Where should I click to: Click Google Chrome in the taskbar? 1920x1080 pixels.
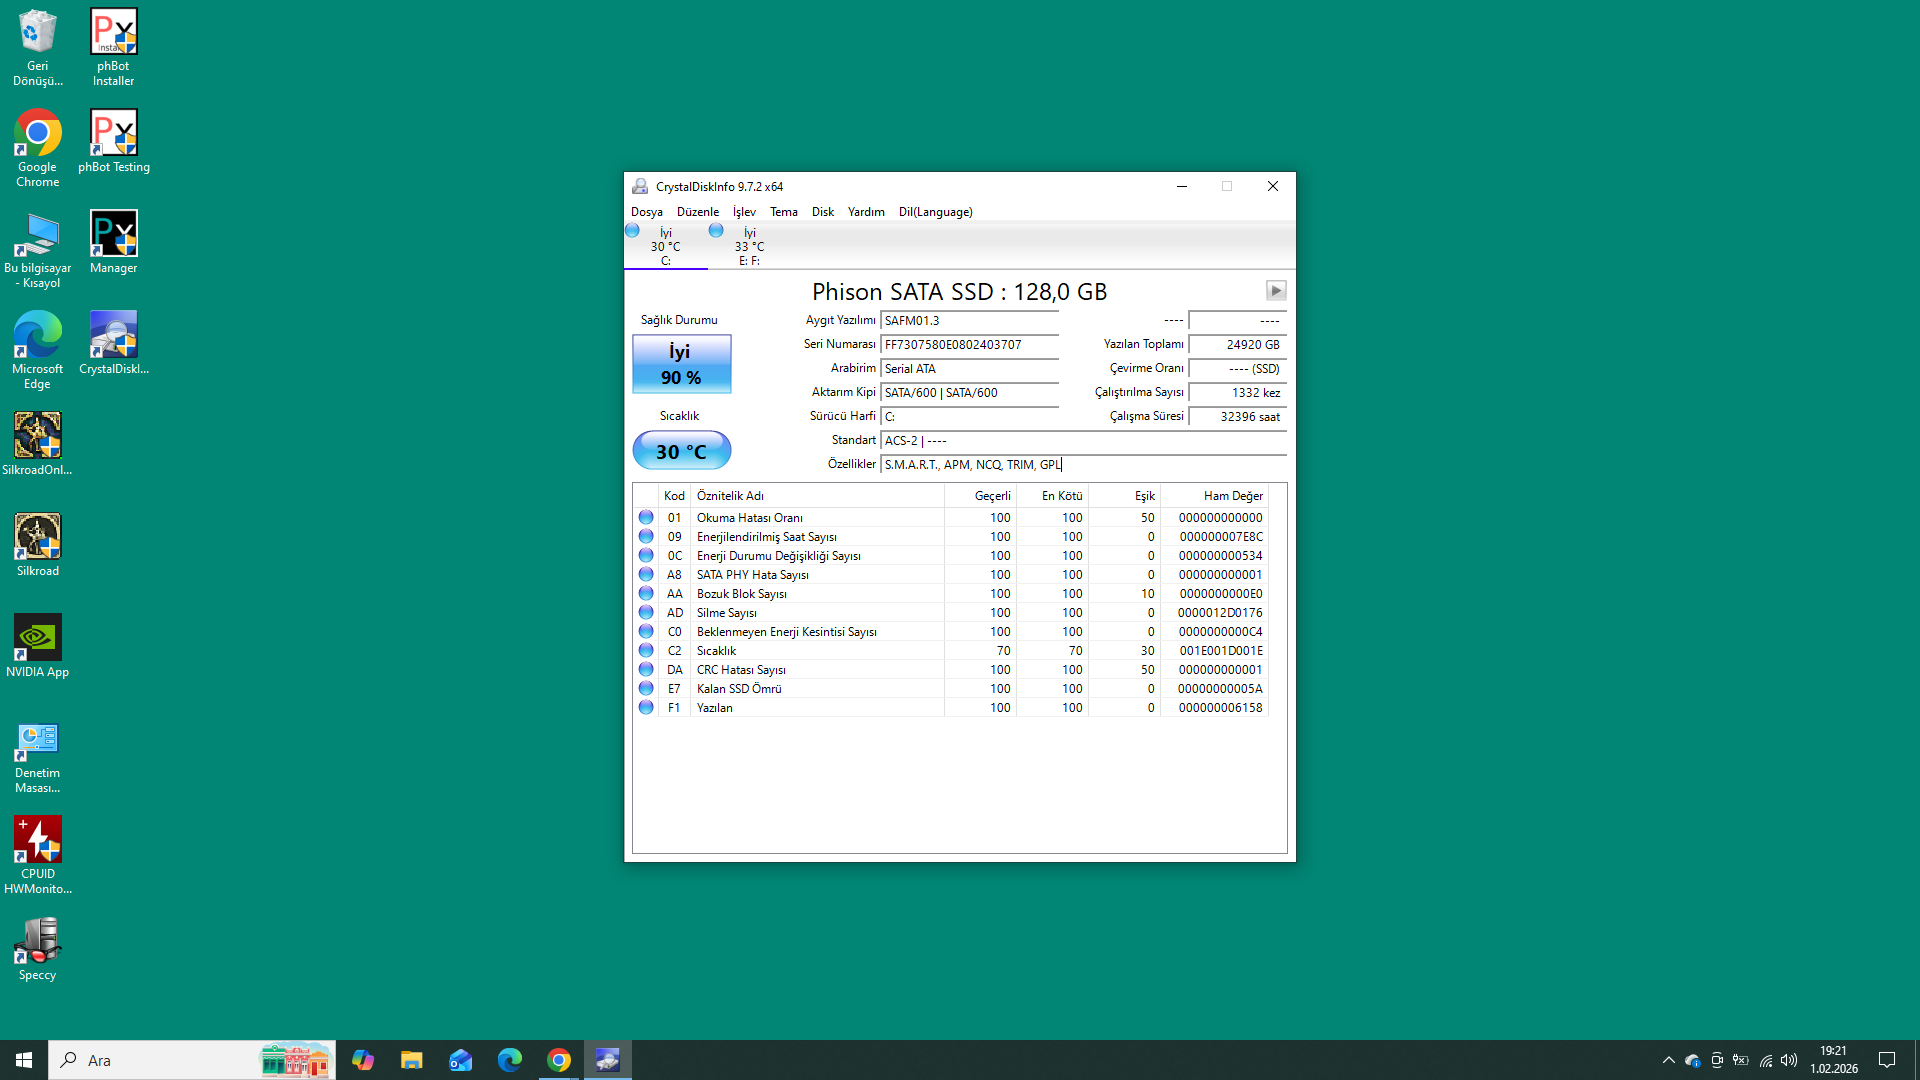[x=559, y=1060]
